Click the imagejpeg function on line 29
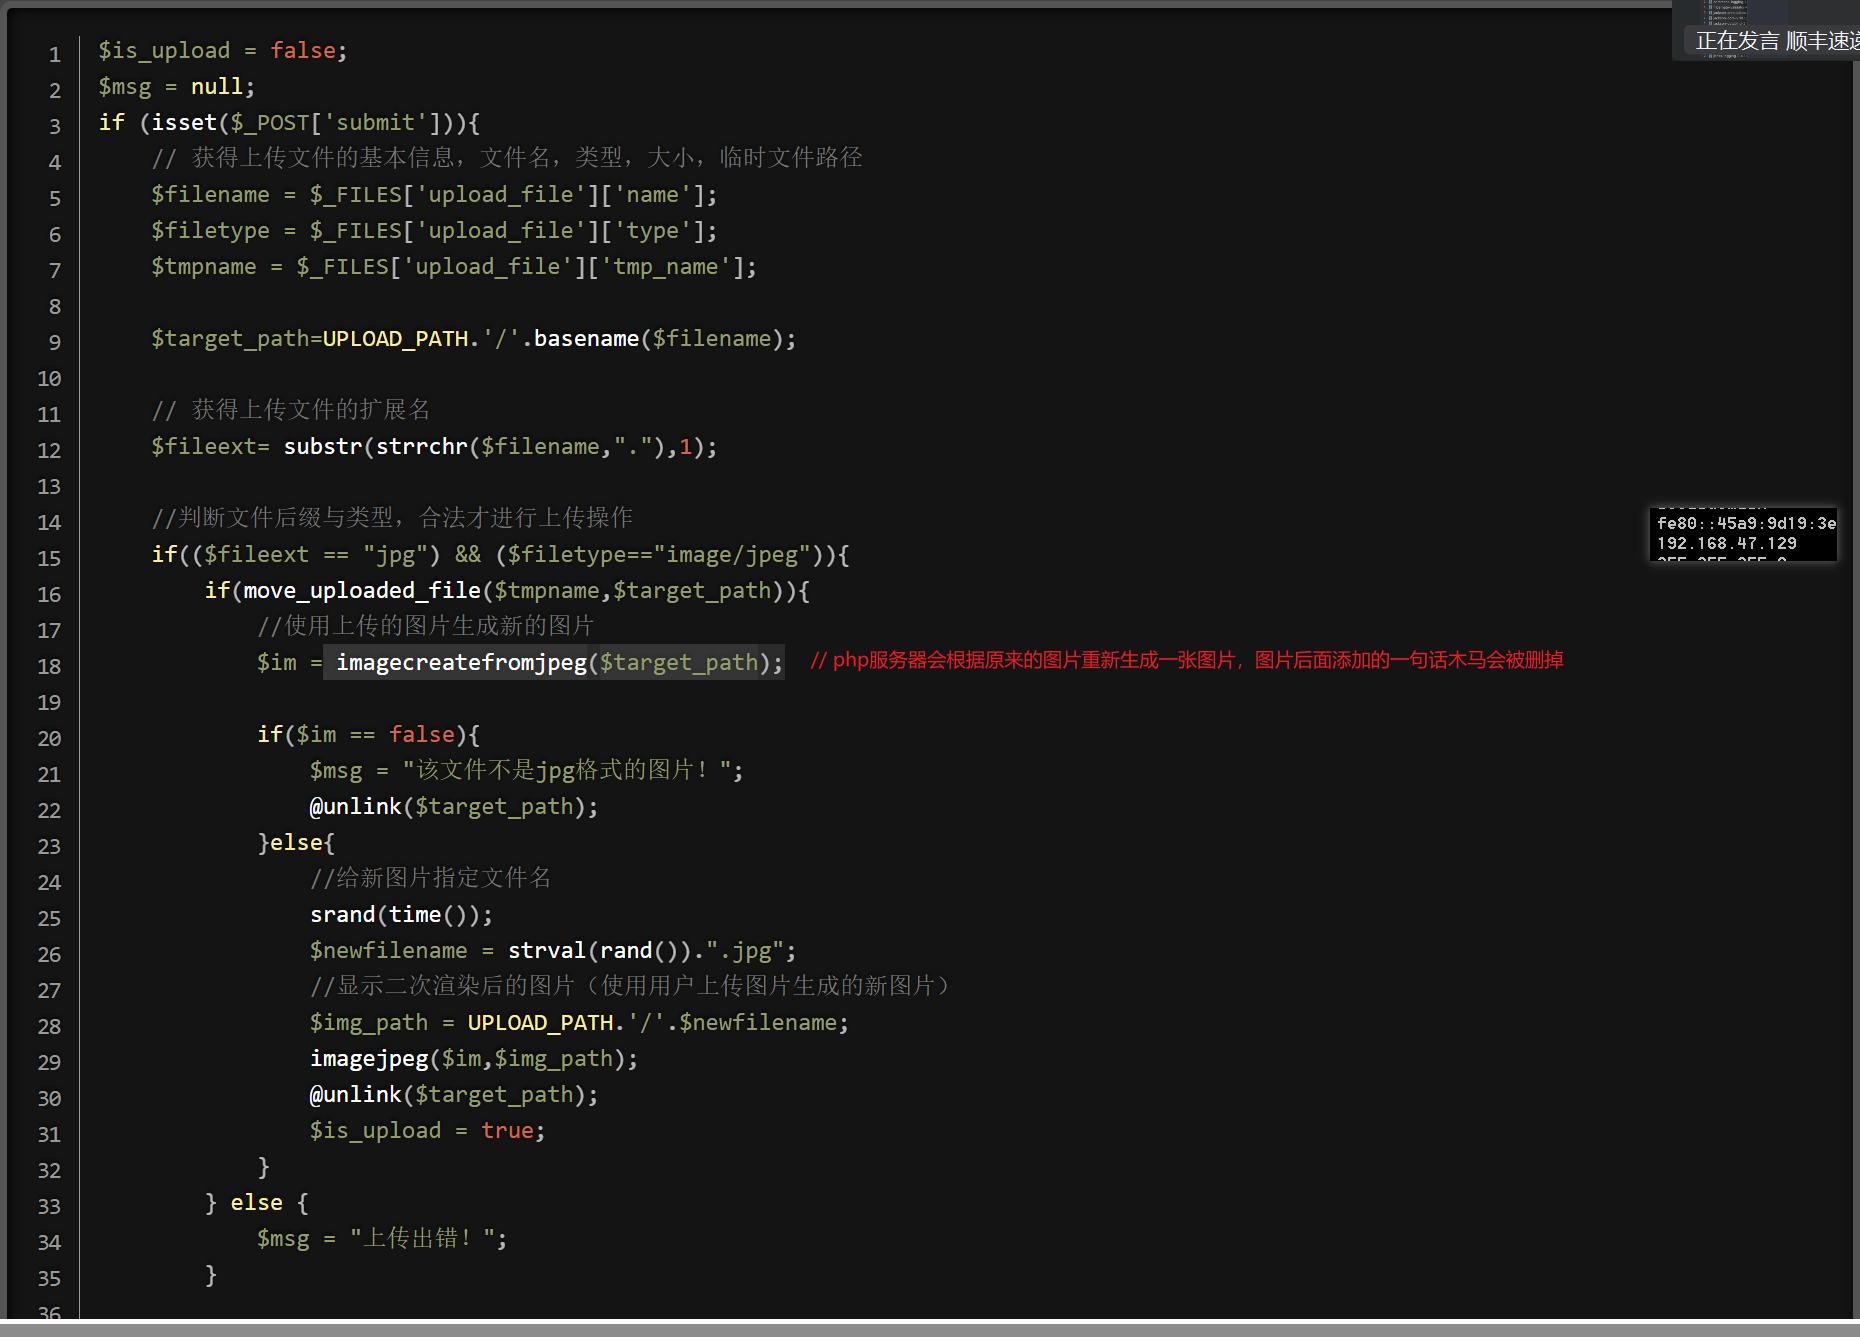 tap(370, 1058)
